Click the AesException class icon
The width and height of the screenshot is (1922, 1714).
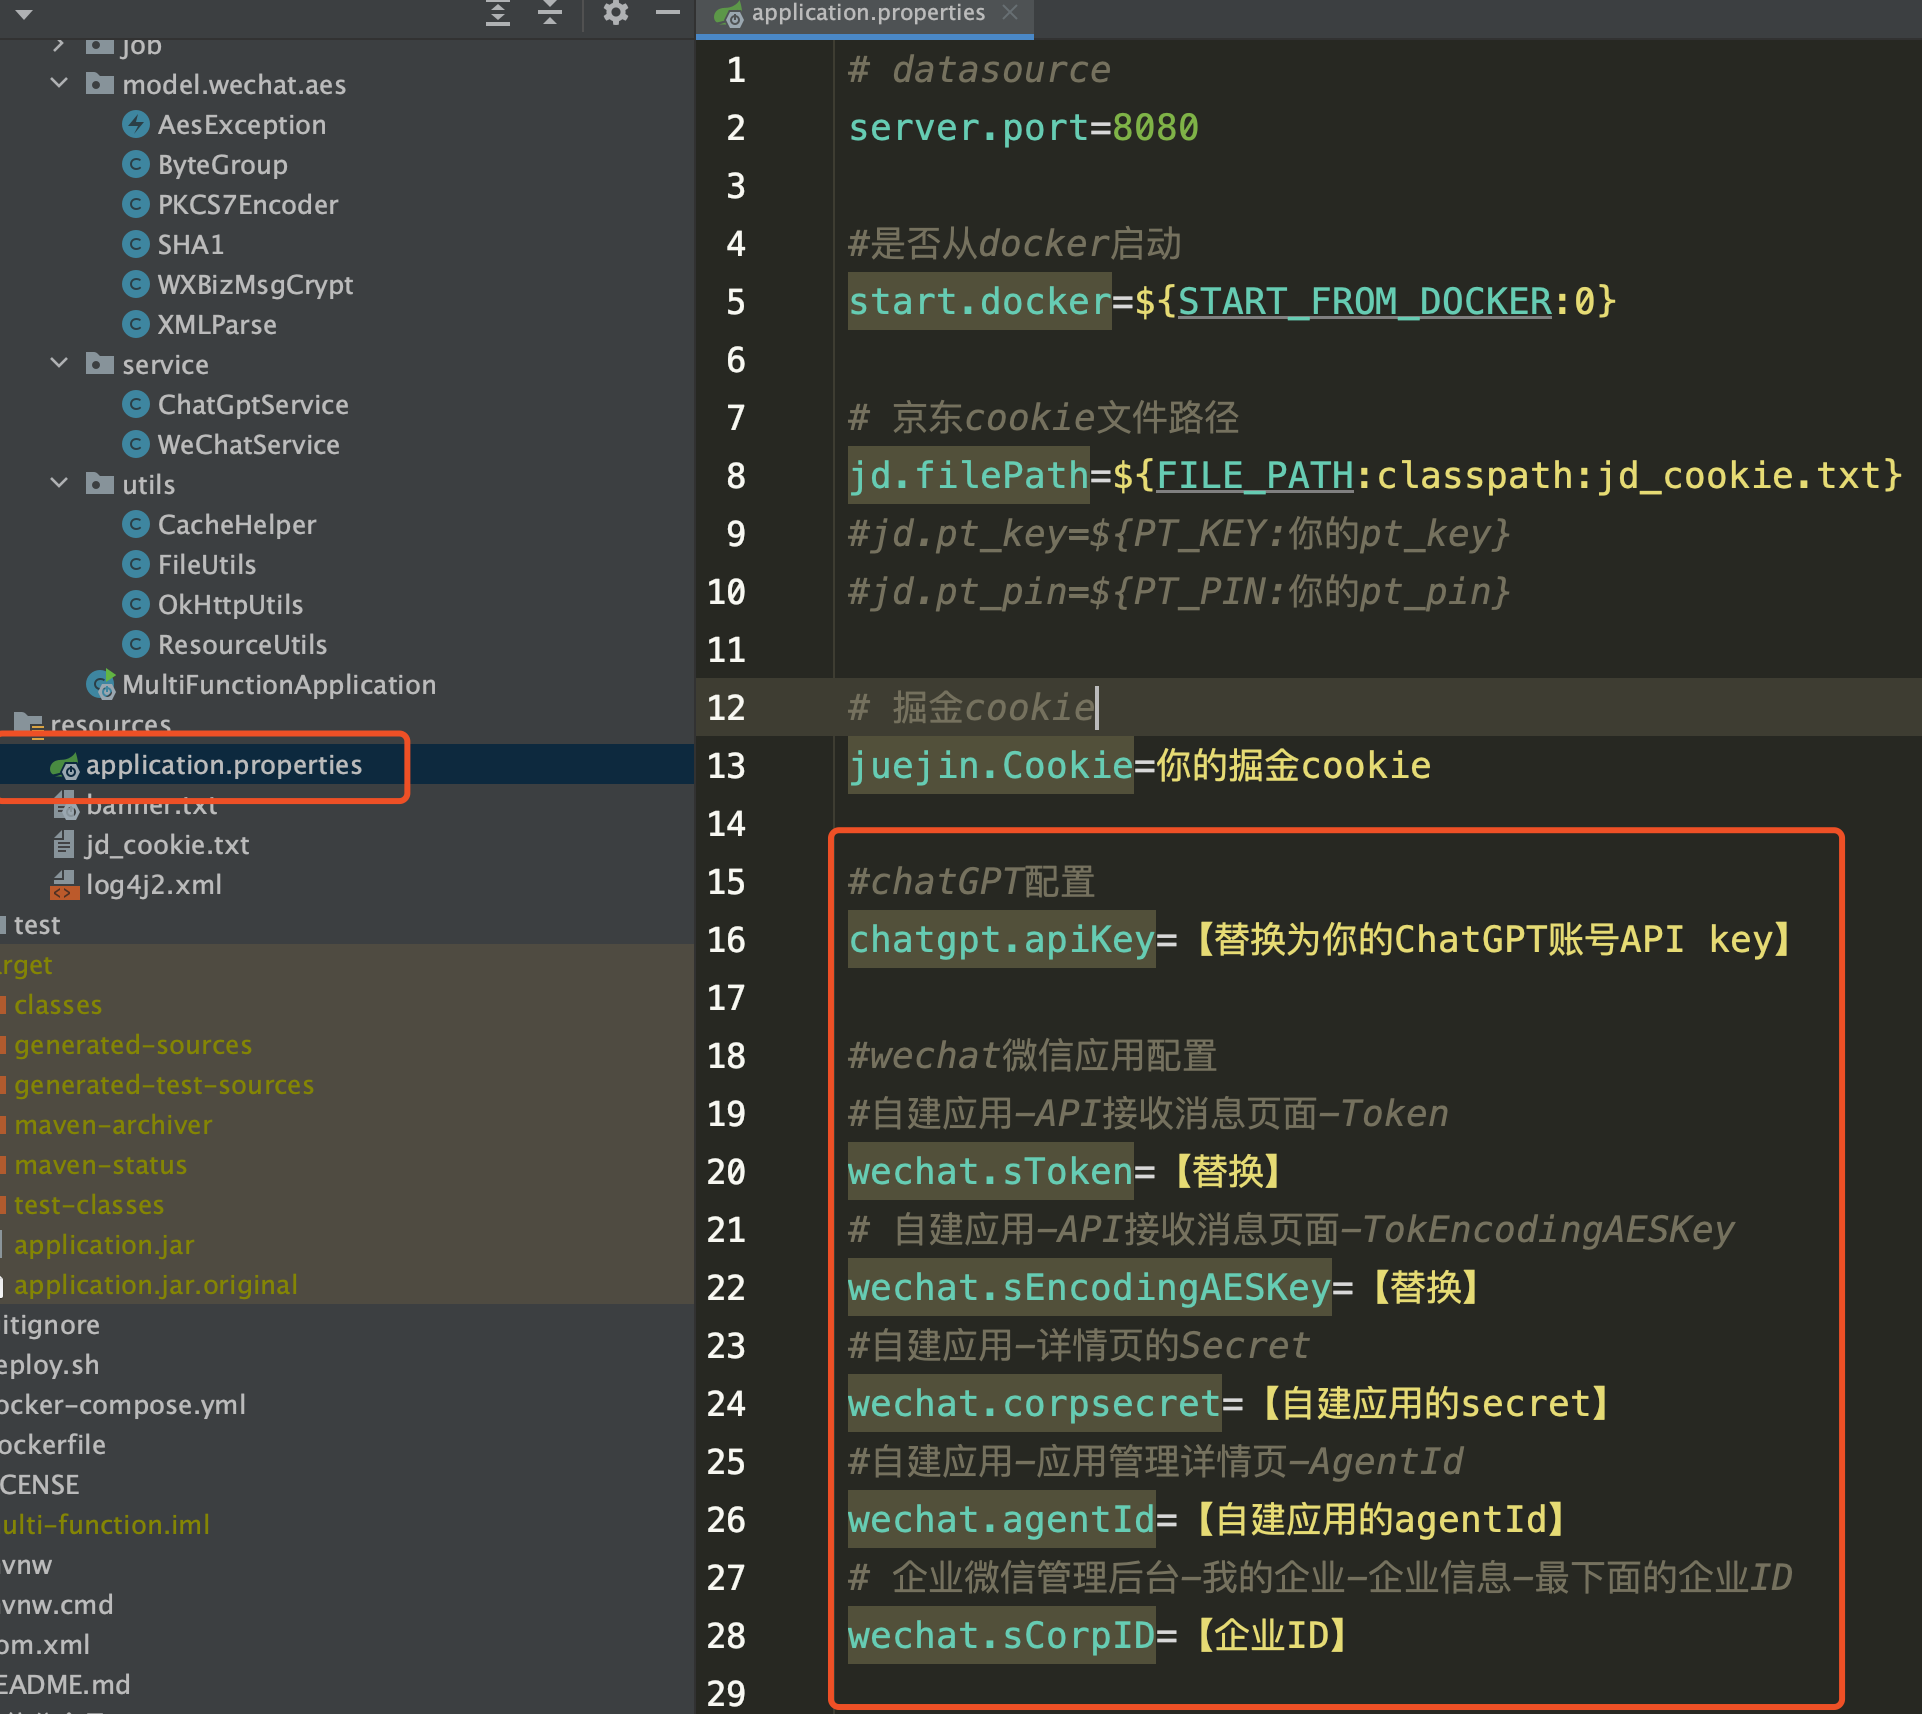(136, 125)
